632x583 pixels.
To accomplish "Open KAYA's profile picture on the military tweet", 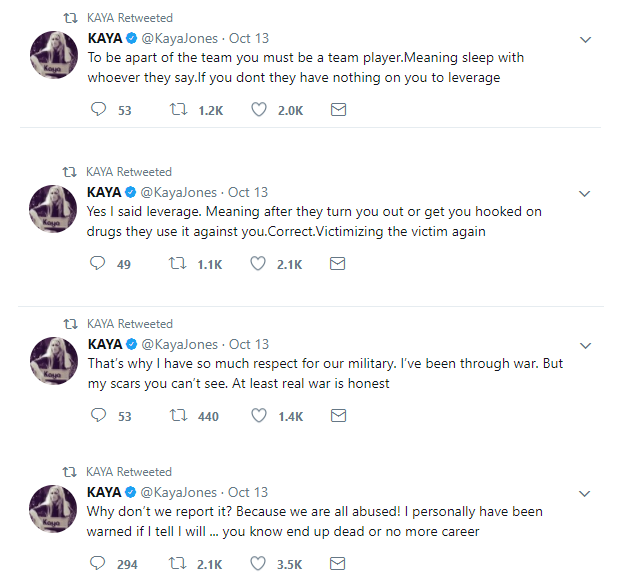I will tap(53, 362).
